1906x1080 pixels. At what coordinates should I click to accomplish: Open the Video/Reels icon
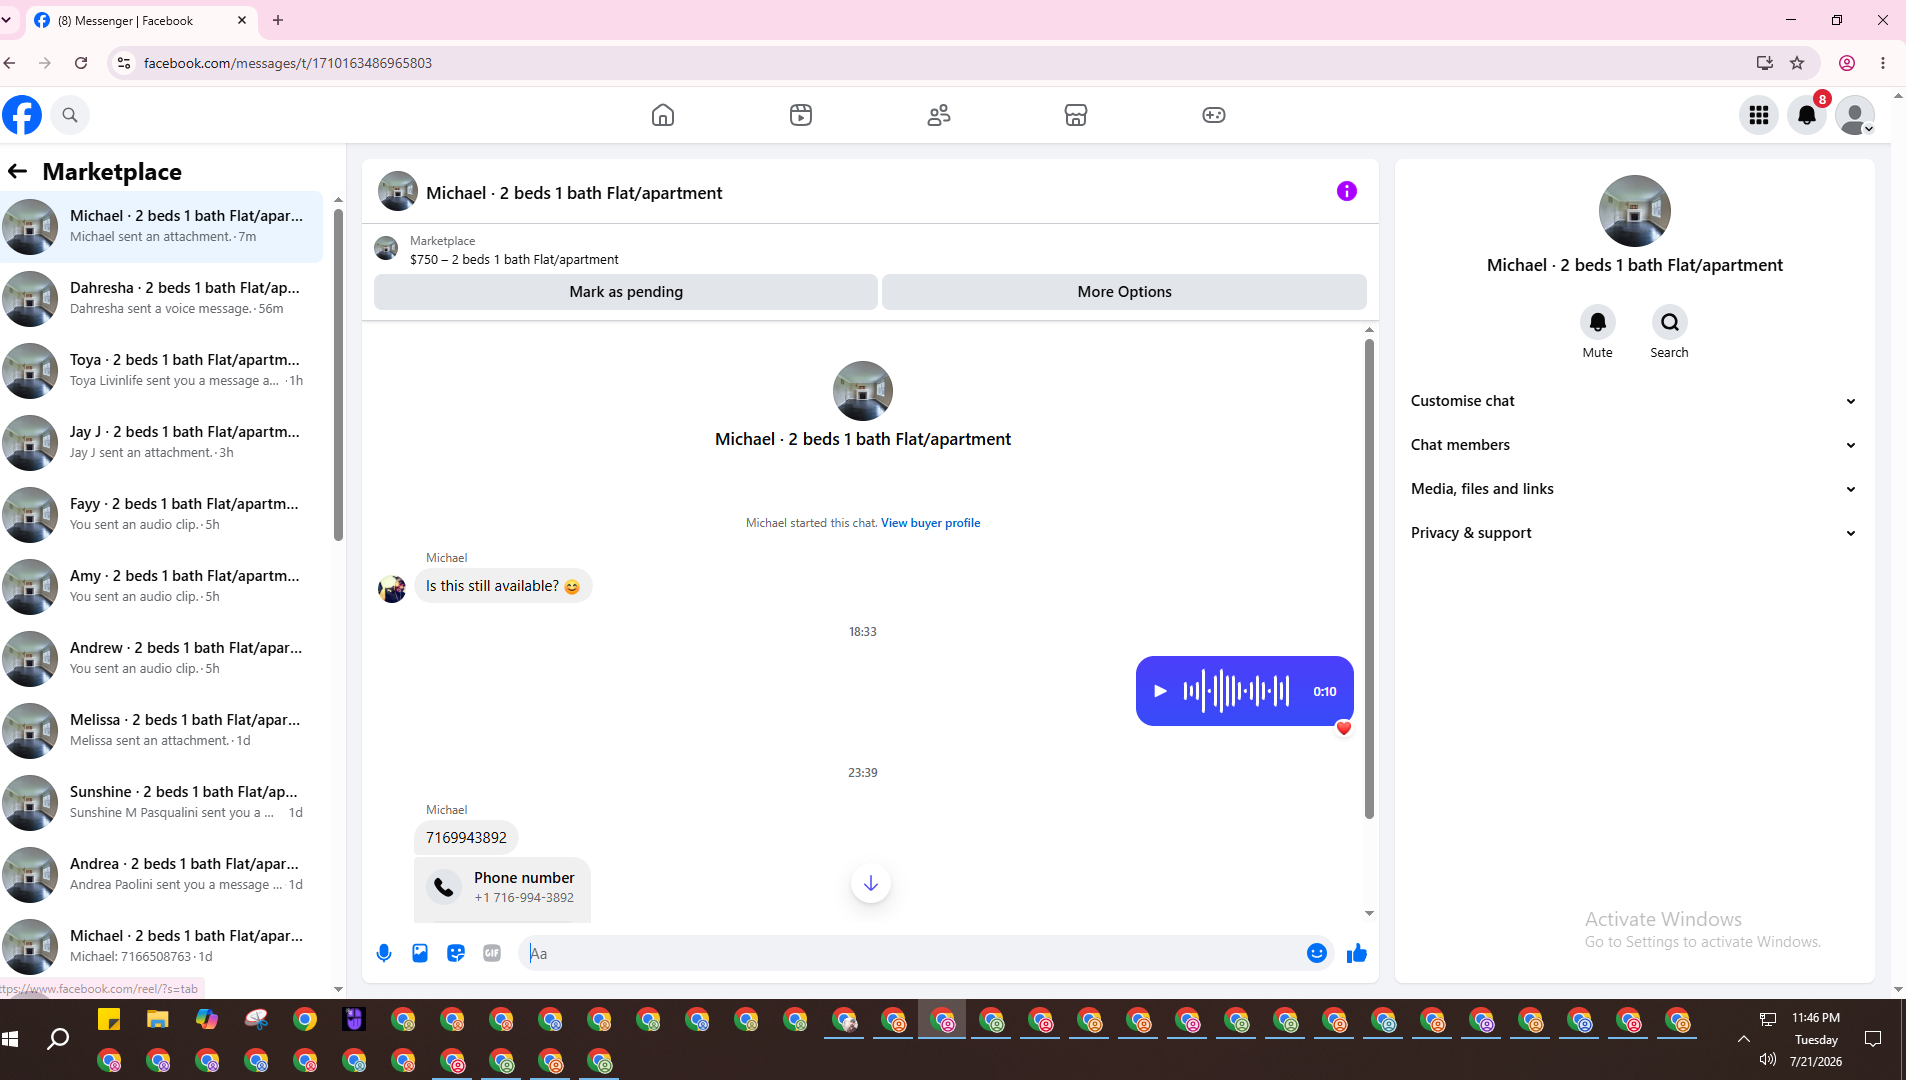tap(801, 115)
